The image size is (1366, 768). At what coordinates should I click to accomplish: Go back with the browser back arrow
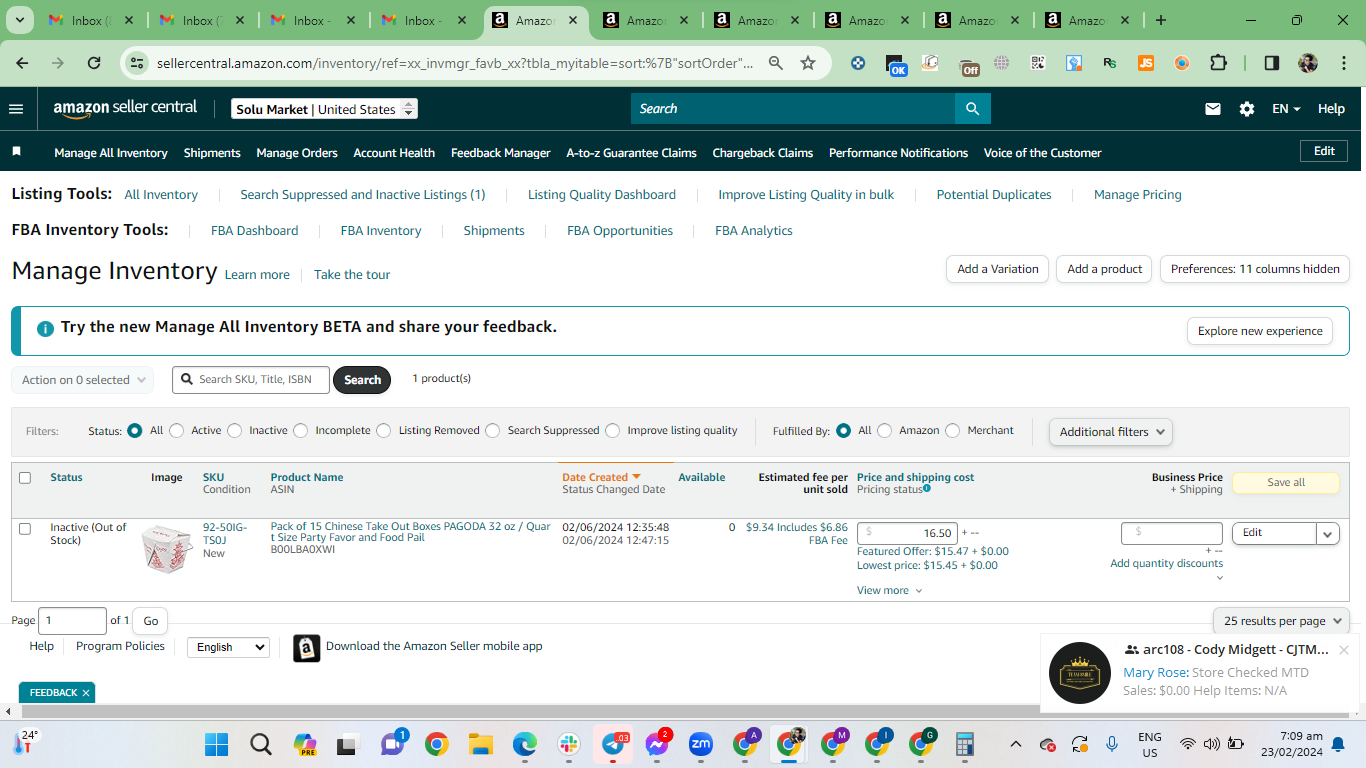point(22,63)
